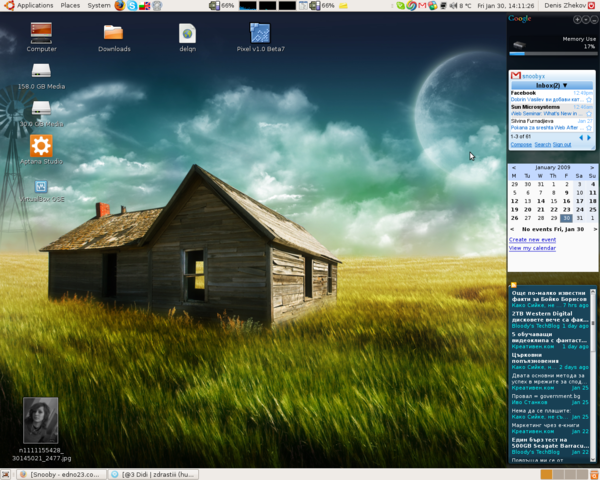
Task: Click the keyboard layout flag indicator
Action: click(145, 6)
